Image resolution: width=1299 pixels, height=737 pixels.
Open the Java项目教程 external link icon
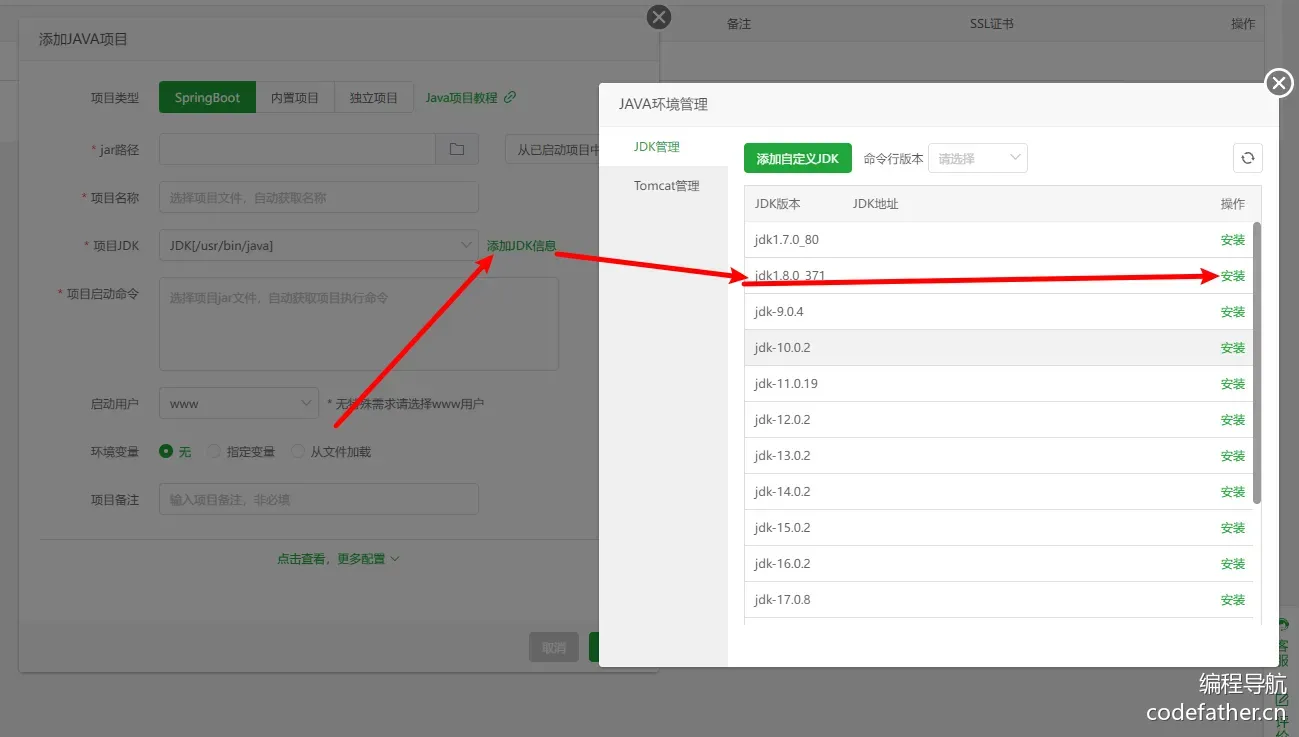pos(510,97)
